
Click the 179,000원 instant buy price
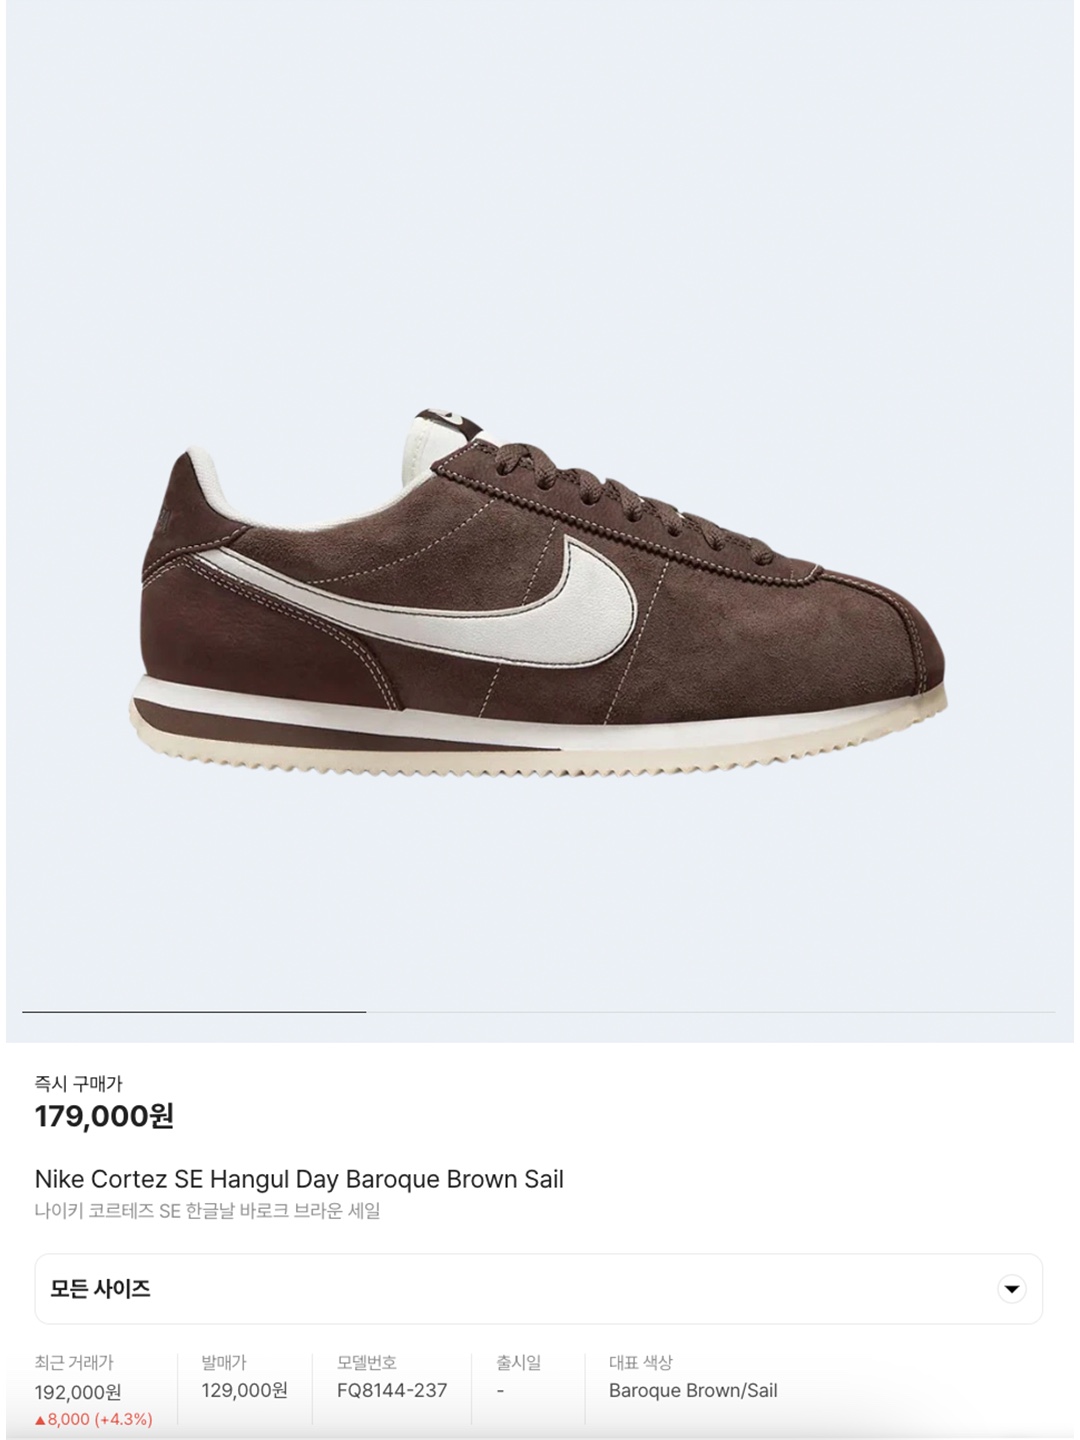(x=104, y=1116)
